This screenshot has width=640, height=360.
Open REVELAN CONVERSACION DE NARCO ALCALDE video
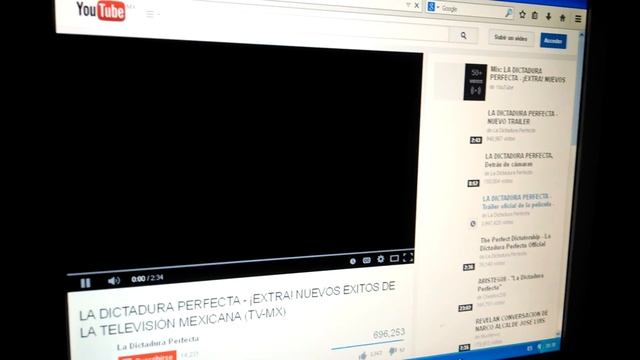[x=511, y=320]
